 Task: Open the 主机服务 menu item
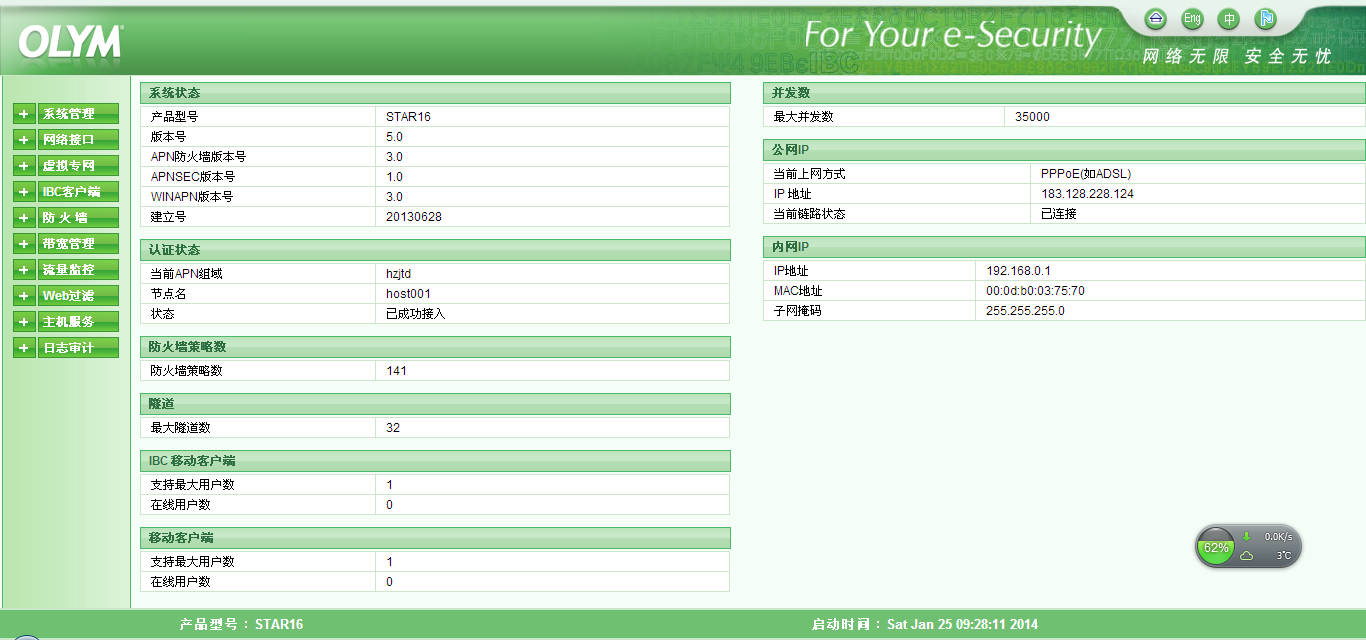78,322
